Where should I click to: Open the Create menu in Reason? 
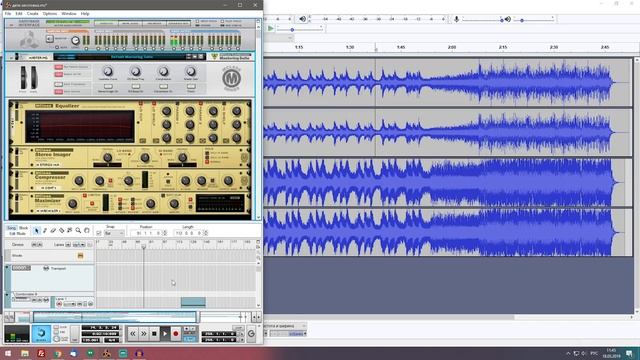pos(33,13)
